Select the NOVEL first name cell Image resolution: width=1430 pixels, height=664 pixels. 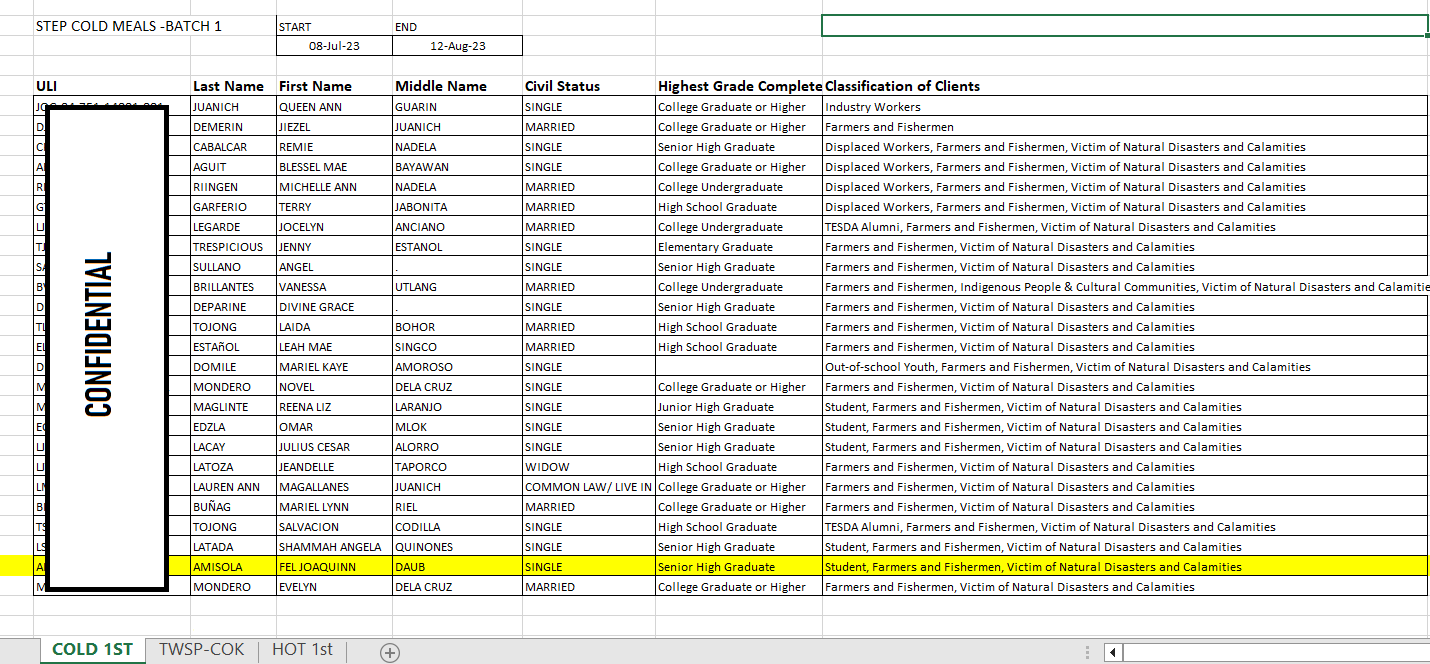click(x=334, y=387)
